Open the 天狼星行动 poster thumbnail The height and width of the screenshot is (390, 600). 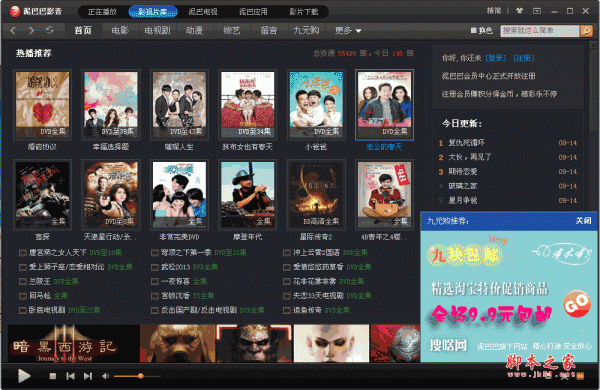click(111, 195)
